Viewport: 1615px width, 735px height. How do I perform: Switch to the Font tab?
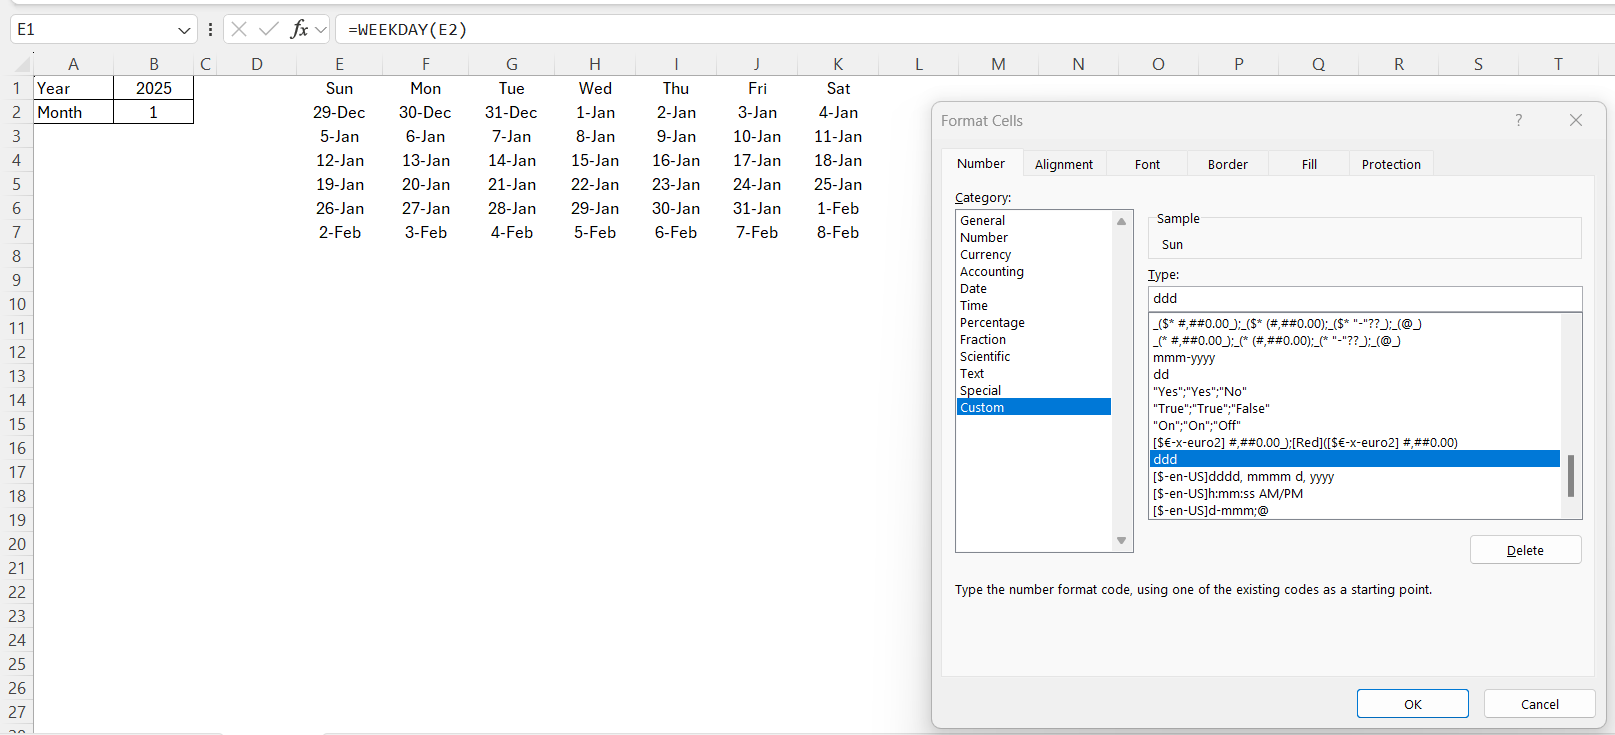pos(1148,164)
